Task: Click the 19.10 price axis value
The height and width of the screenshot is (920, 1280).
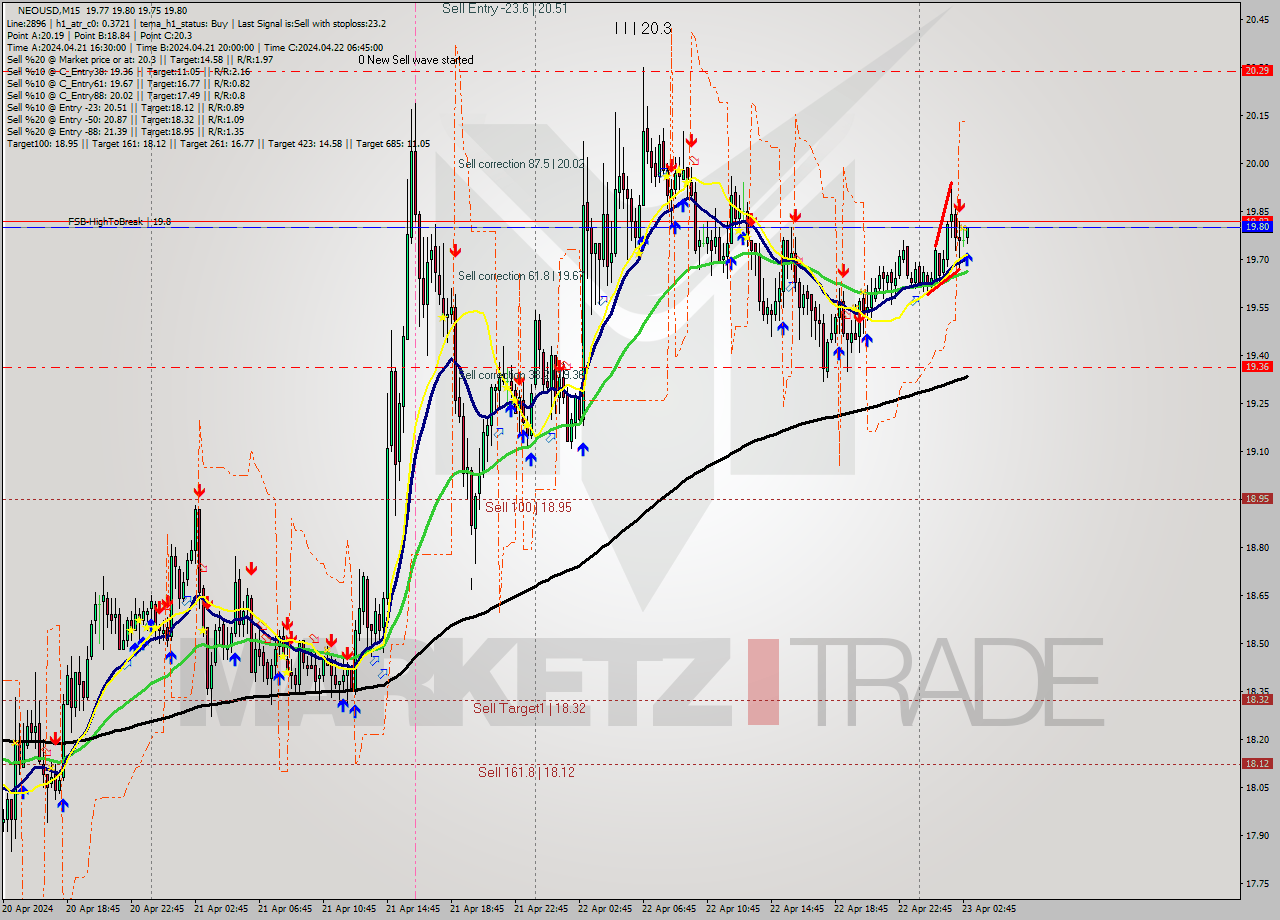Action: [x=1256, y=451]
